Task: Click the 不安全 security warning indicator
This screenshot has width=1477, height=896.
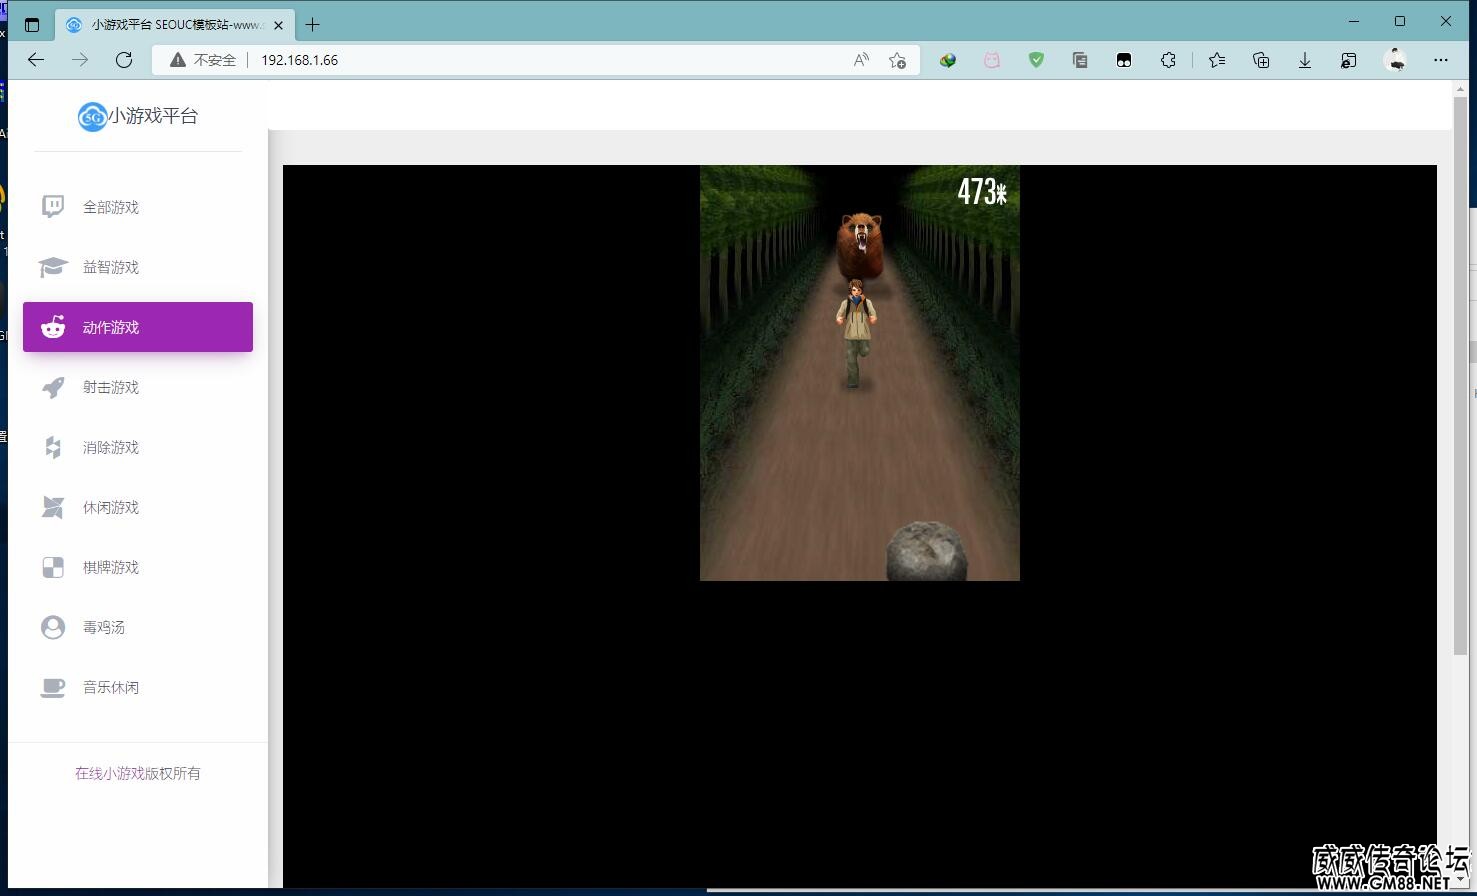Action: tap(203, 60)
